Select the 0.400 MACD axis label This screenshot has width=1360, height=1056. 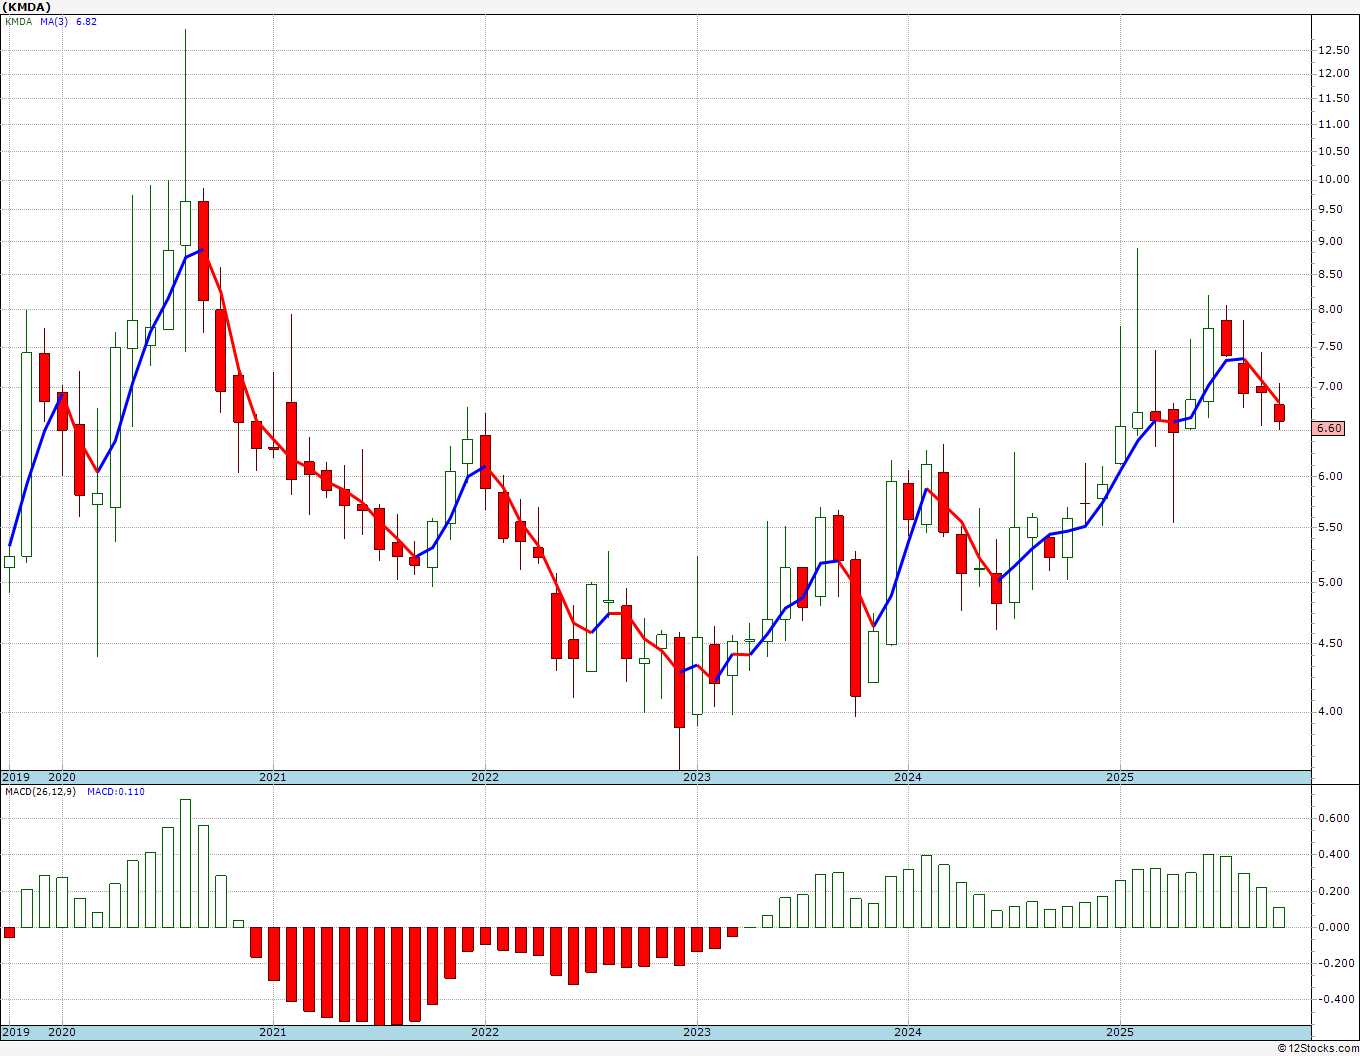point(1334,854)
